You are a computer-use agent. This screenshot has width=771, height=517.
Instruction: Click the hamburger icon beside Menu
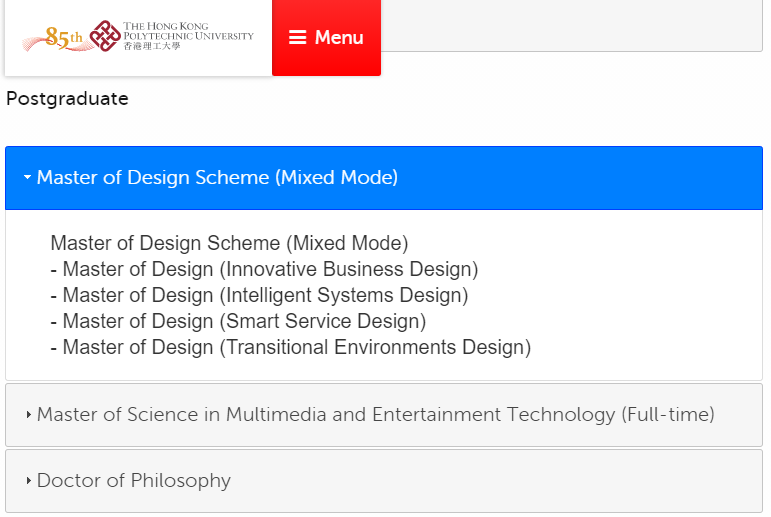point(297,38)
